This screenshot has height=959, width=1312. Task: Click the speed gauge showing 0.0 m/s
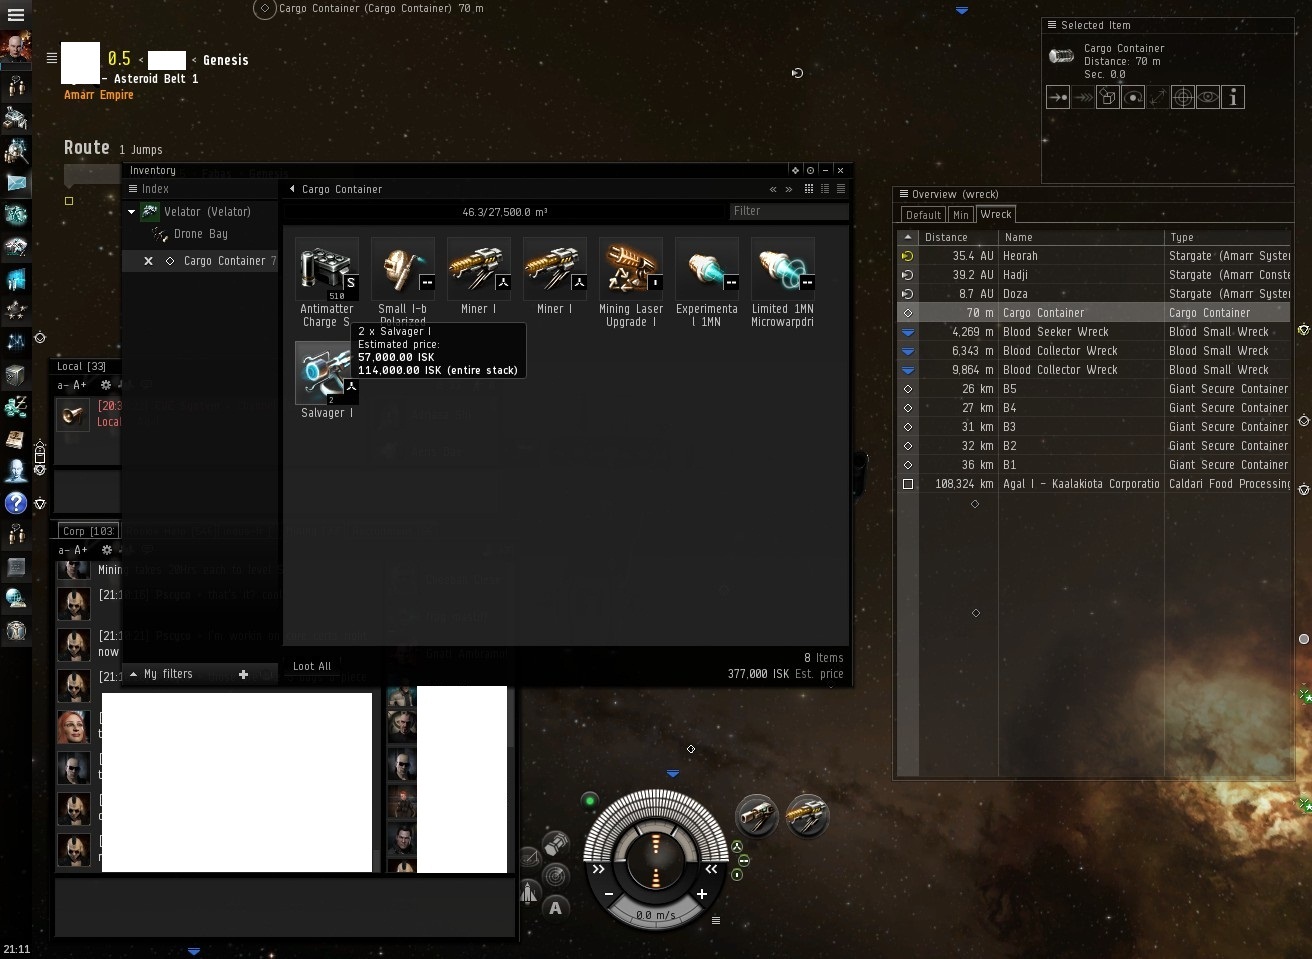pos(656,915)
